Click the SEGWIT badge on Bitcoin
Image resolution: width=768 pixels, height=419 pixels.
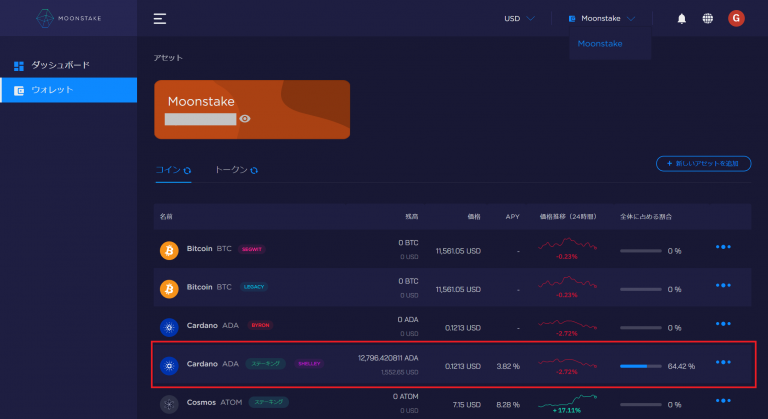tap(252, 249)
